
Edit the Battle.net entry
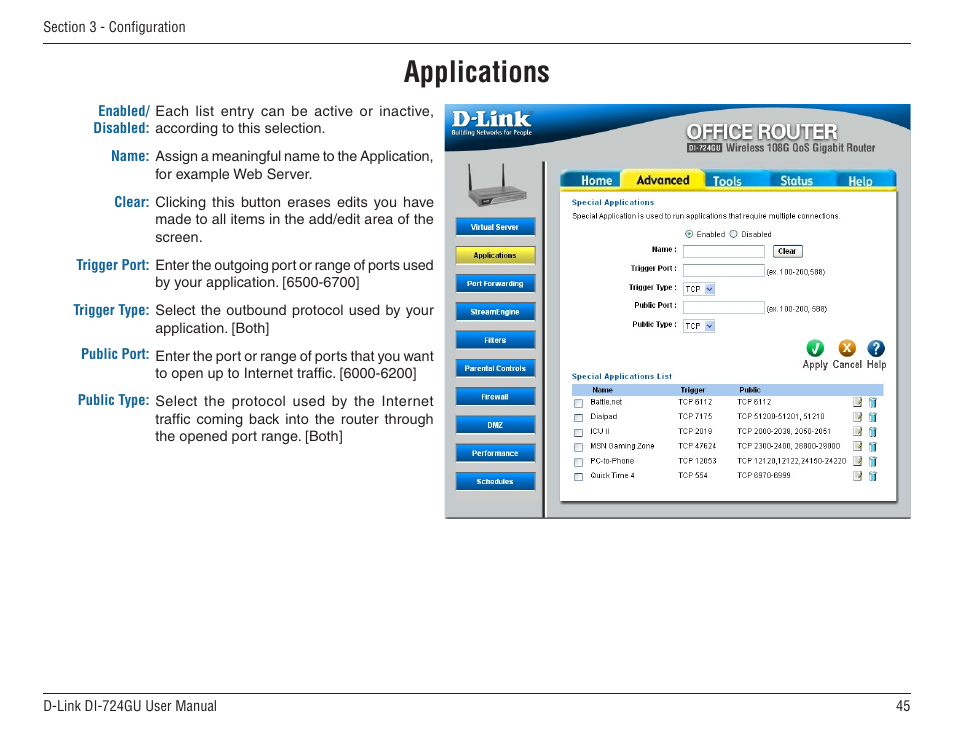click(x=857, y=402)
